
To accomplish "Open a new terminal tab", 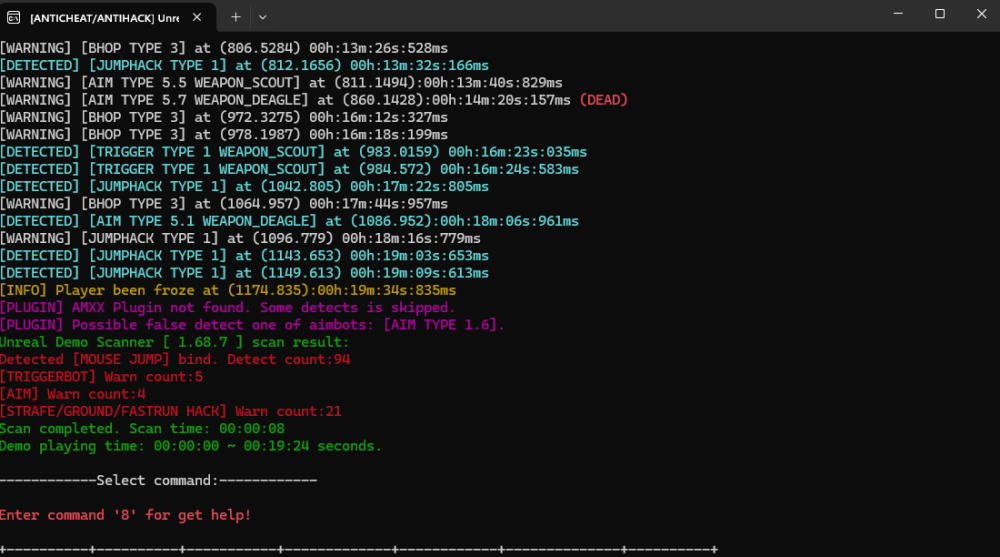I will (x=235, y=17).
